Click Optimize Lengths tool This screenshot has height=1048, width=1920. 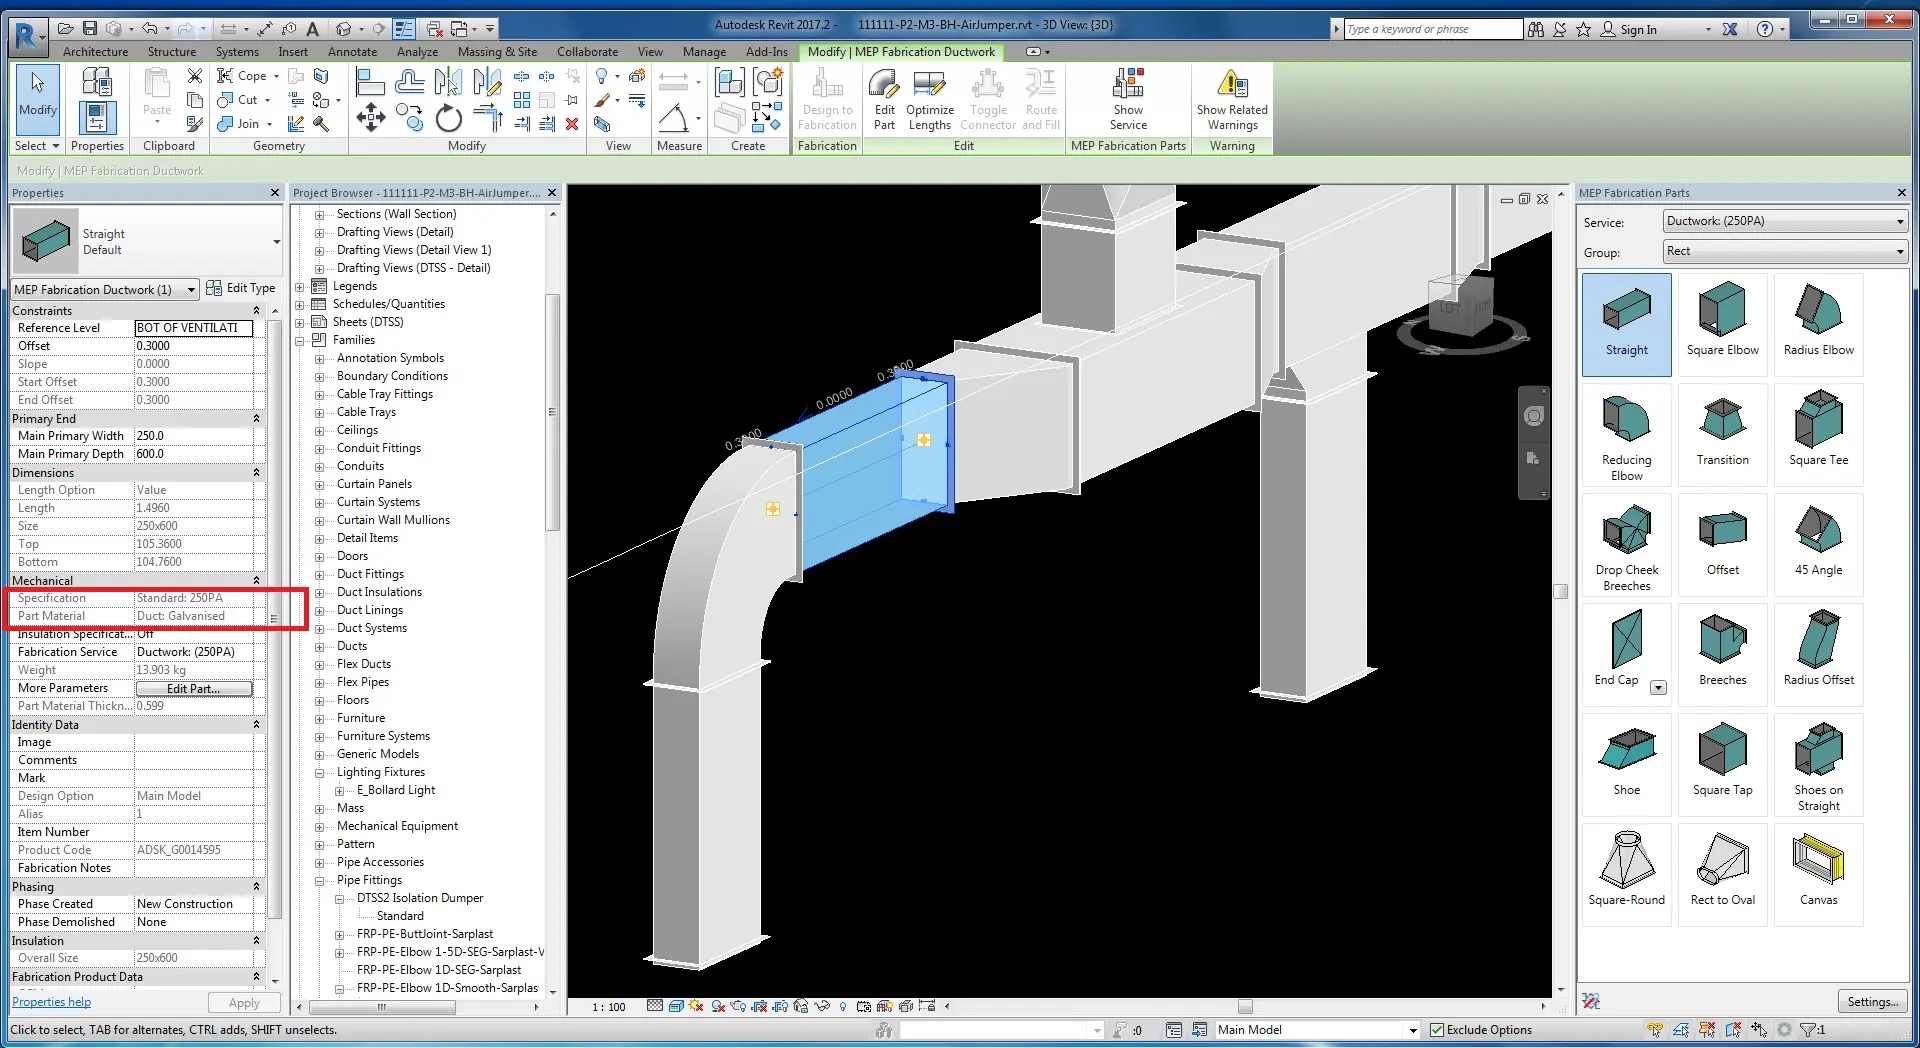[930, 99]
